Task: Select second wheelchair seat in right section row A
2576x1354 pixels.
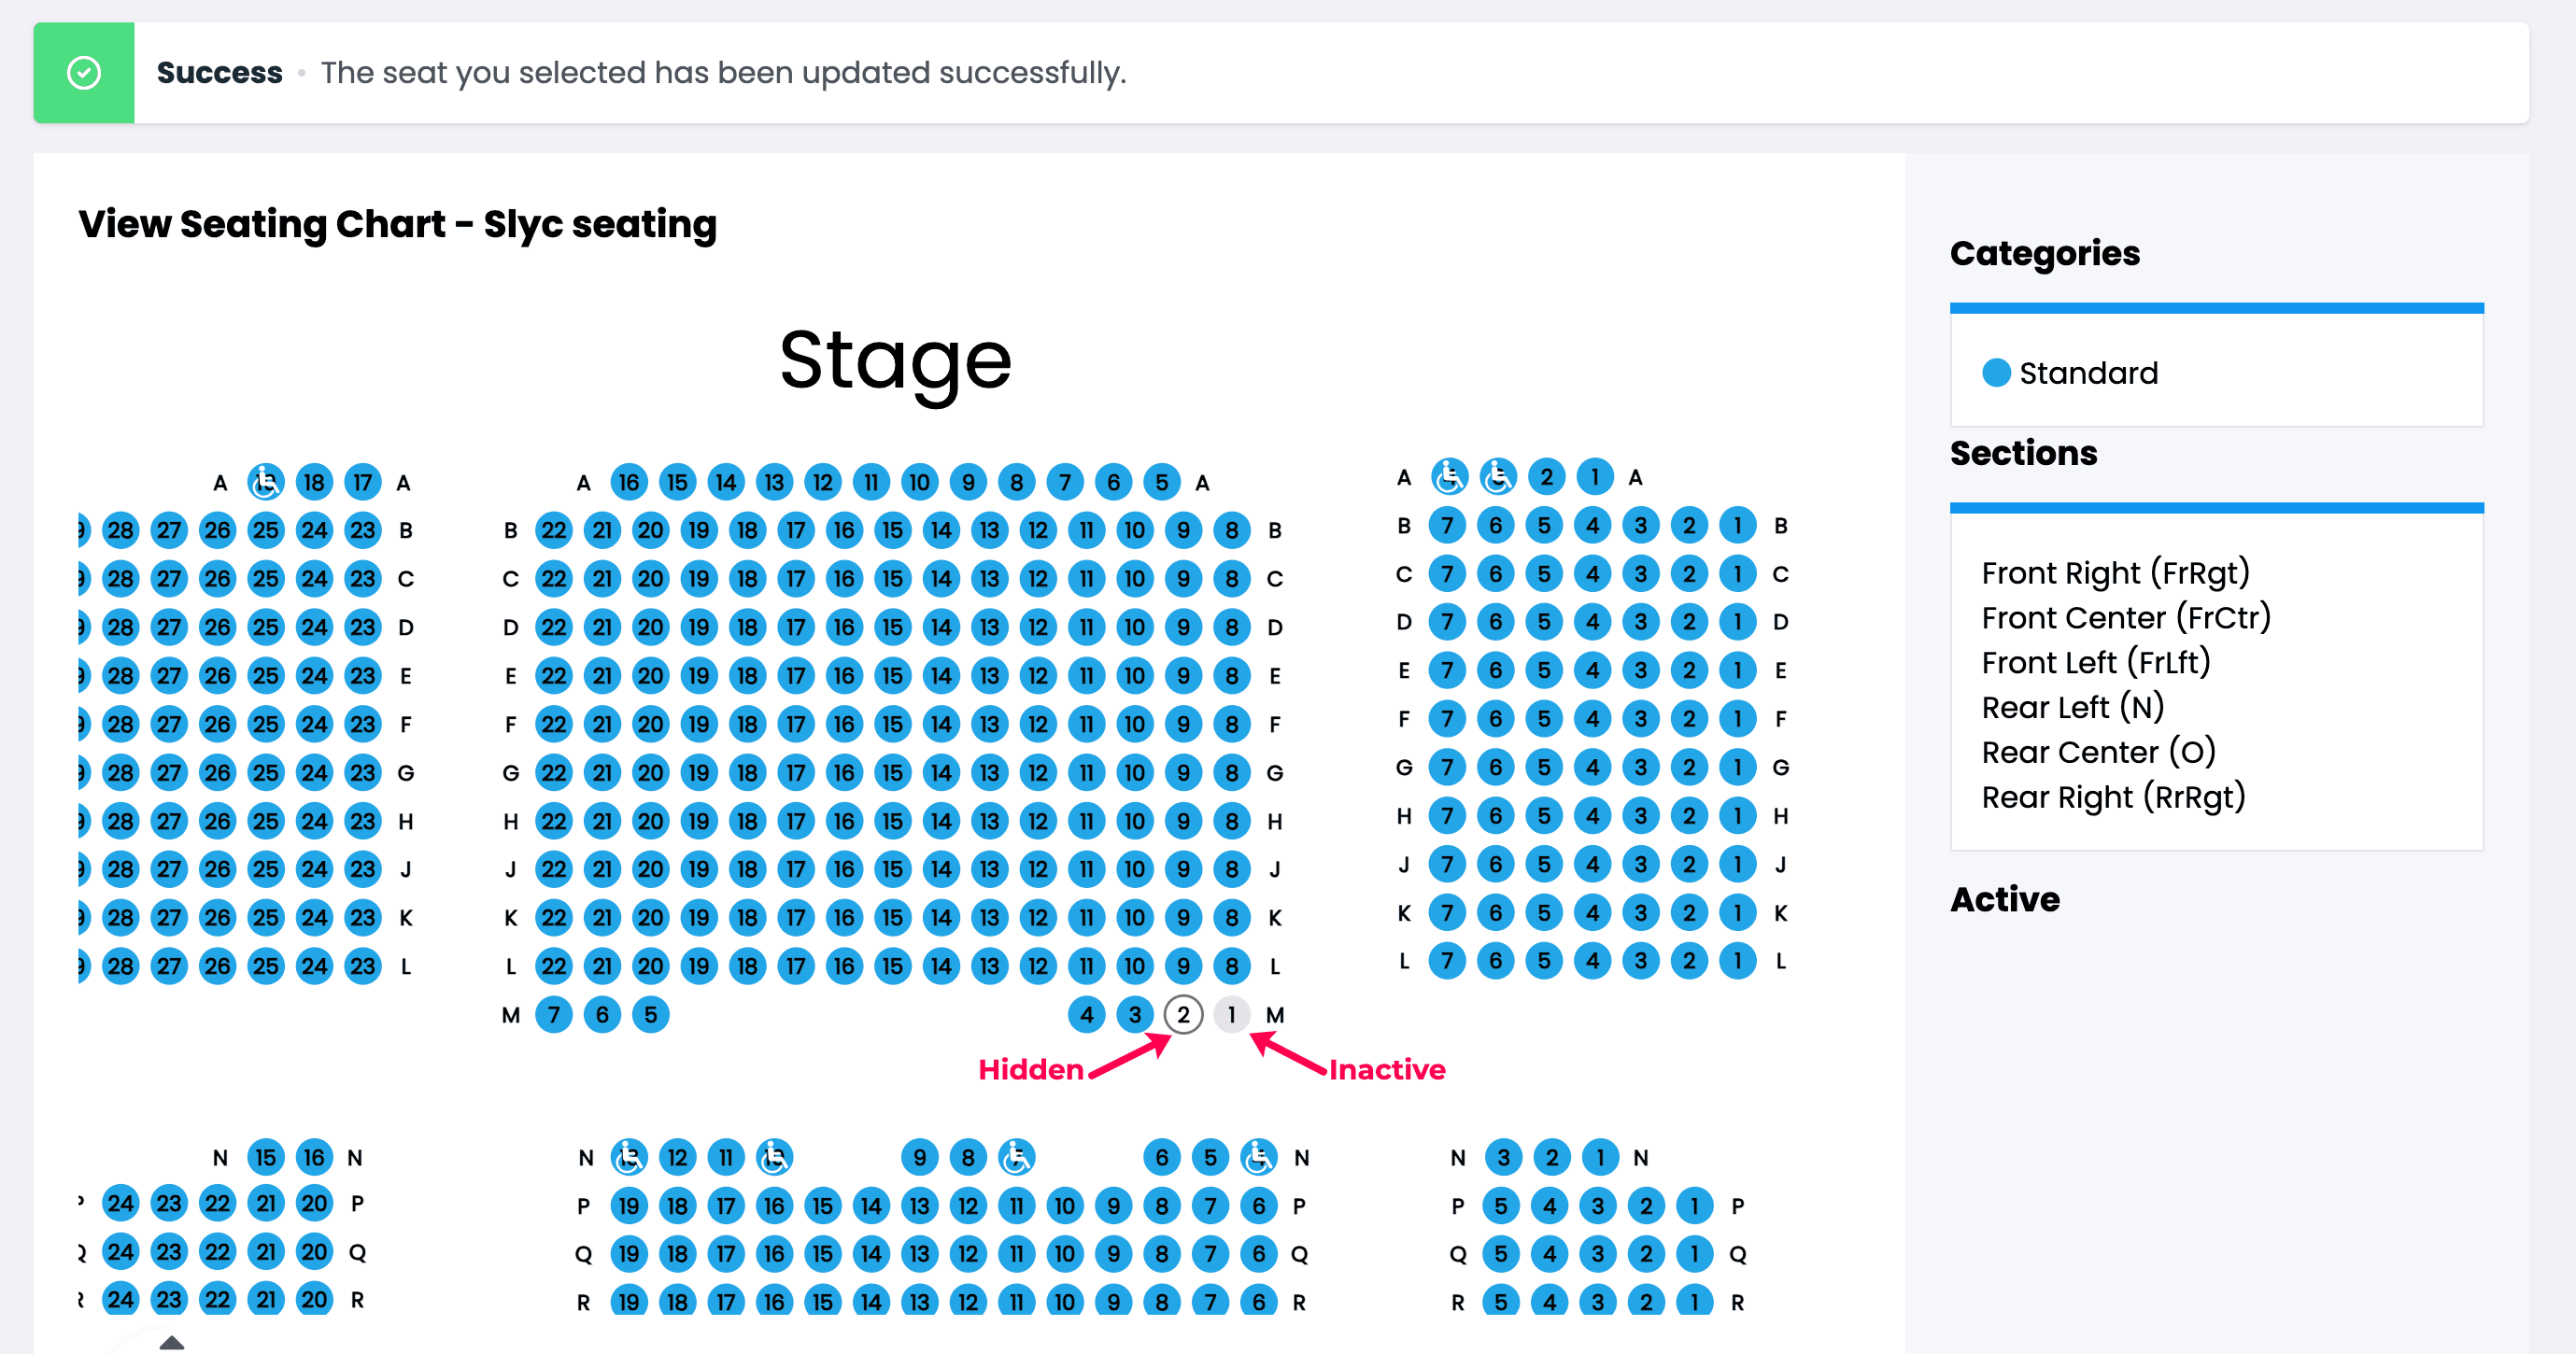Action: (1497, 477)
